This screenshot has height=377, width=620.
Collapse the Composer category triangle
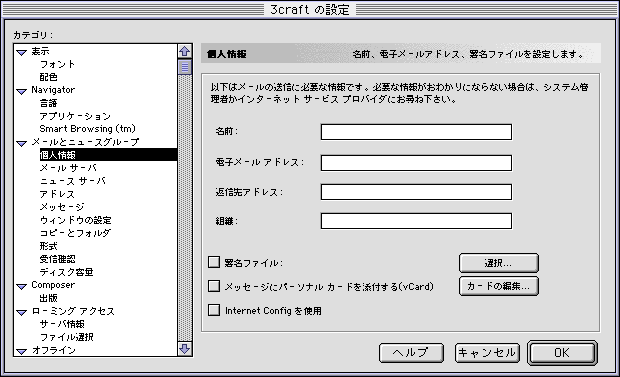pos(22,286)
